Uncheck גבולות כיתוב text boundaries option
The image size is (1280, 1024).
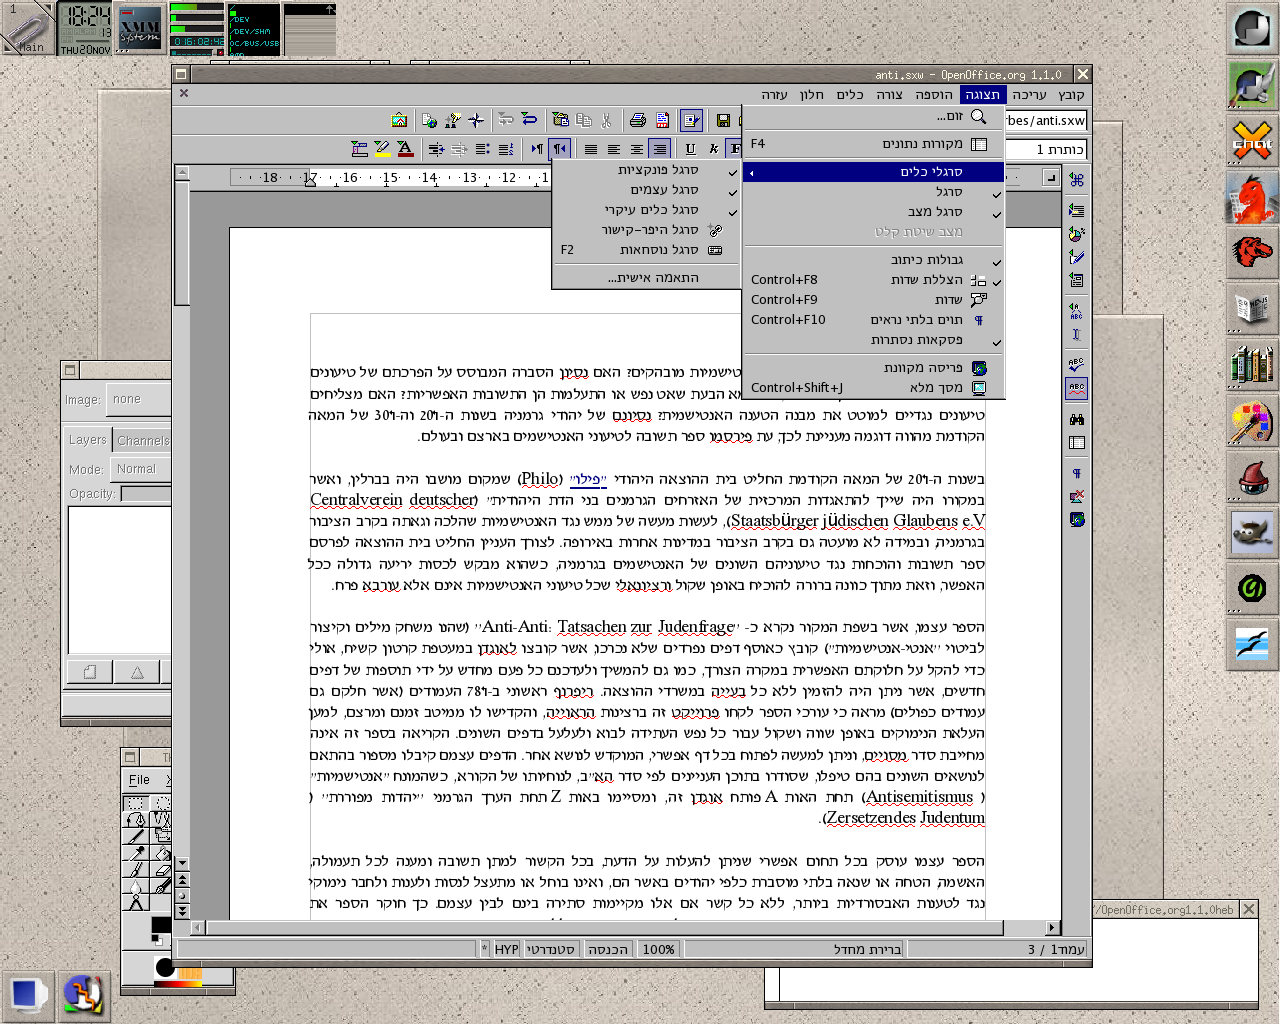pyautogui.click(x=926, y=260)
